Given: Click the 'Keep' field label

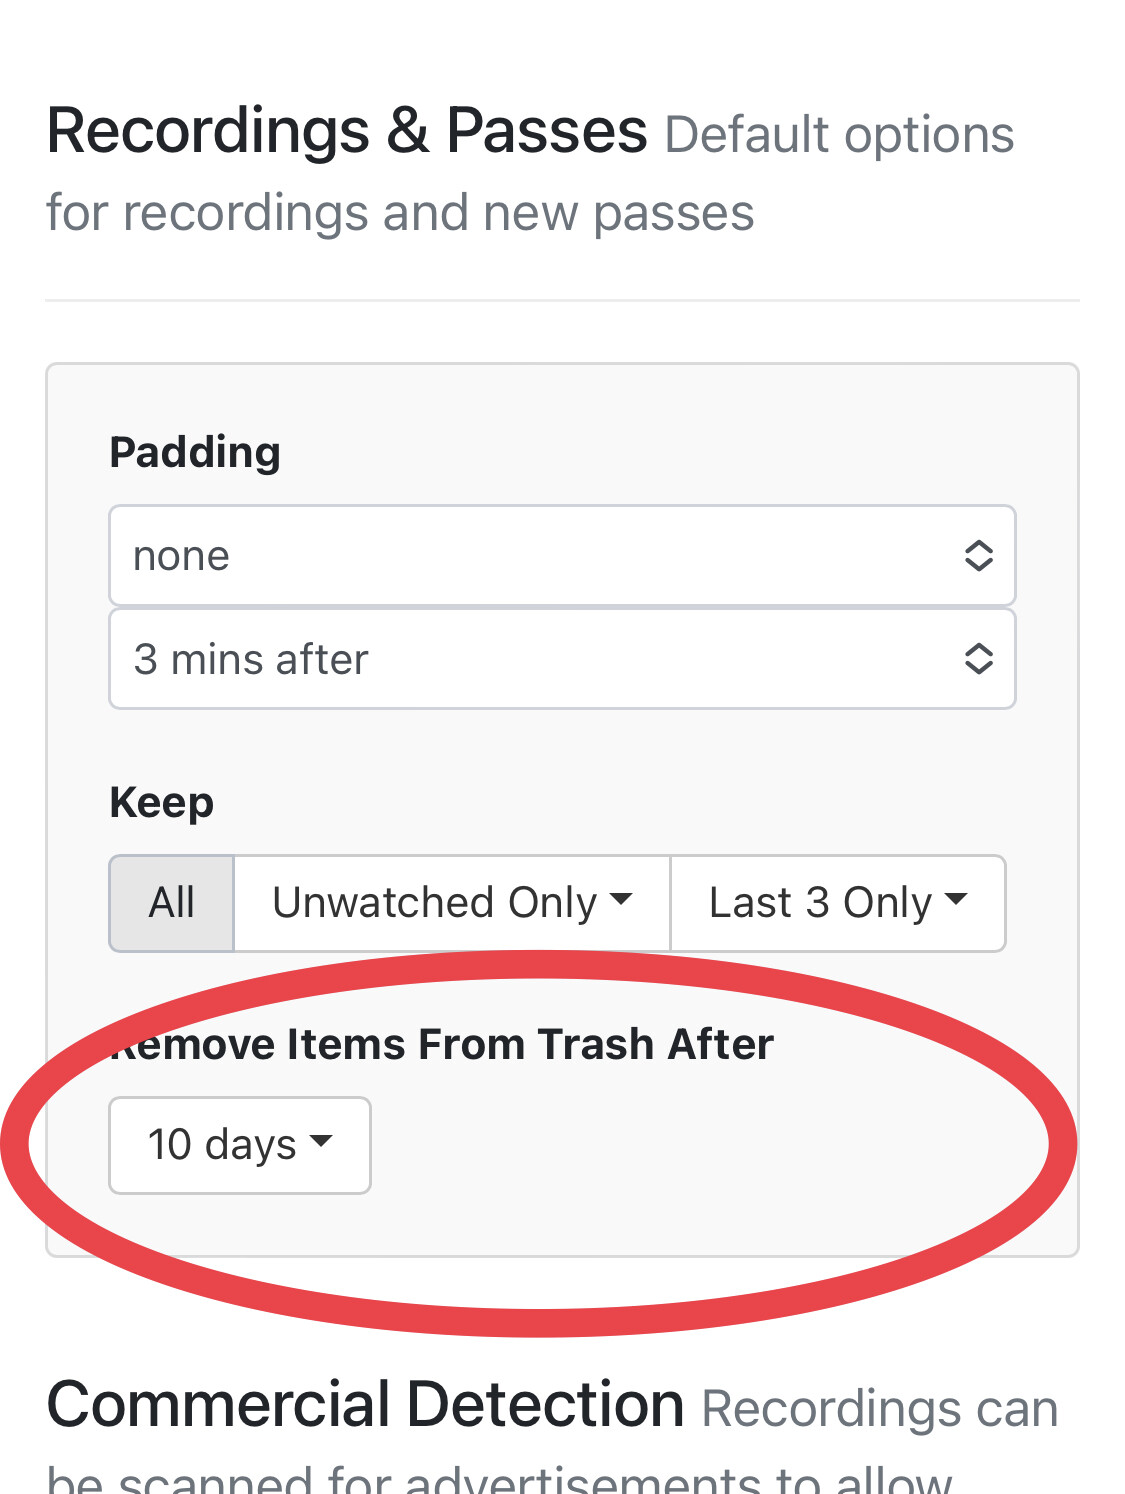Looking at the screenshot, I should pos(162,803).
